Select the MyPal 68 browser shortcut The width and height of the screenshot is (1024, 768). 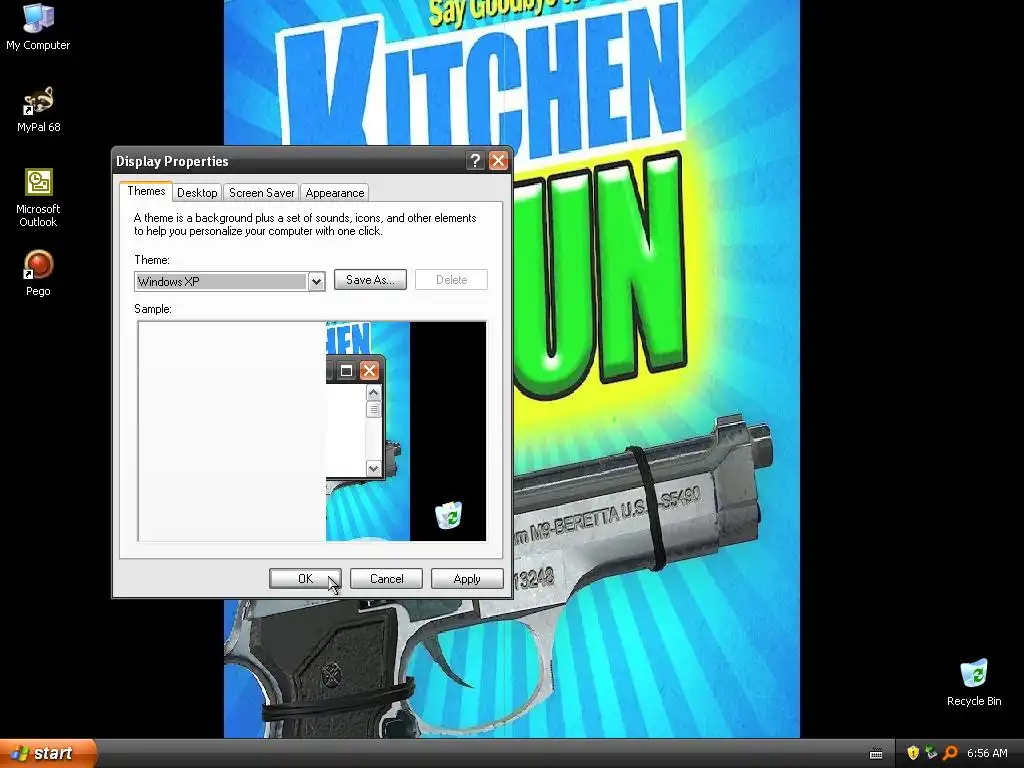click(x=38, y=109)
